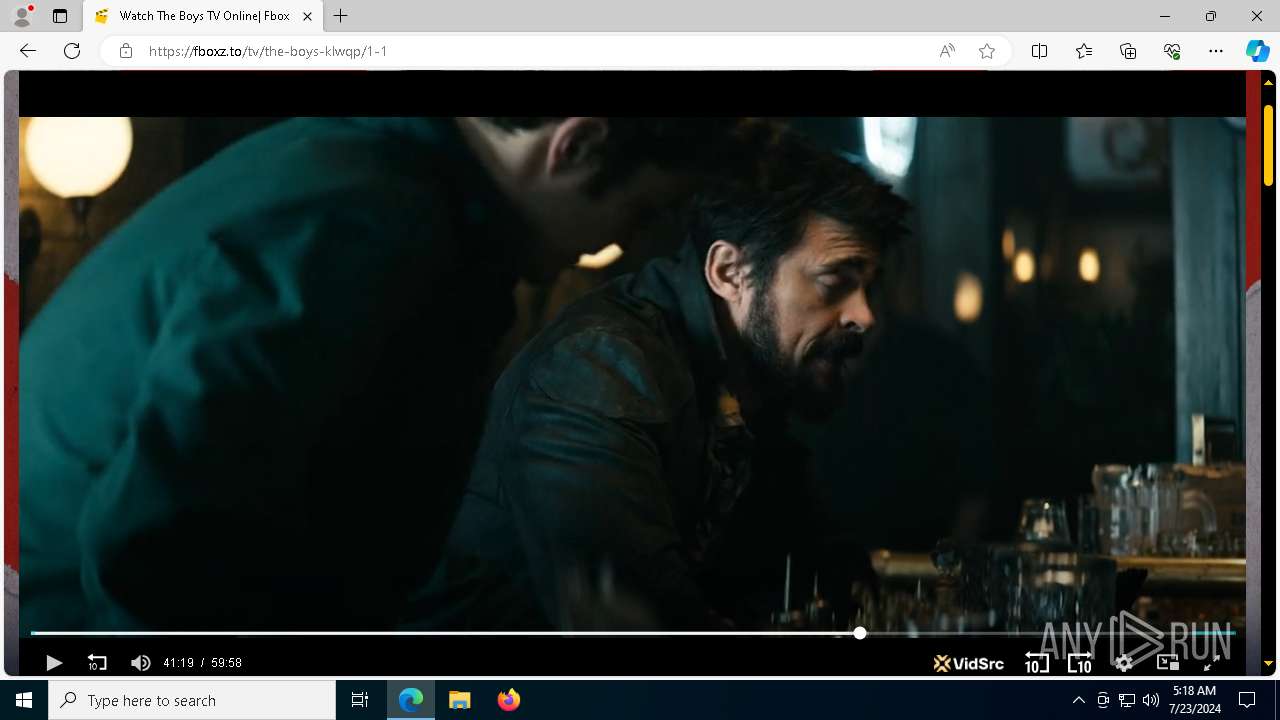Refresh the current page
Viewport: 1280px width, 720px height.
pos(72,51)
